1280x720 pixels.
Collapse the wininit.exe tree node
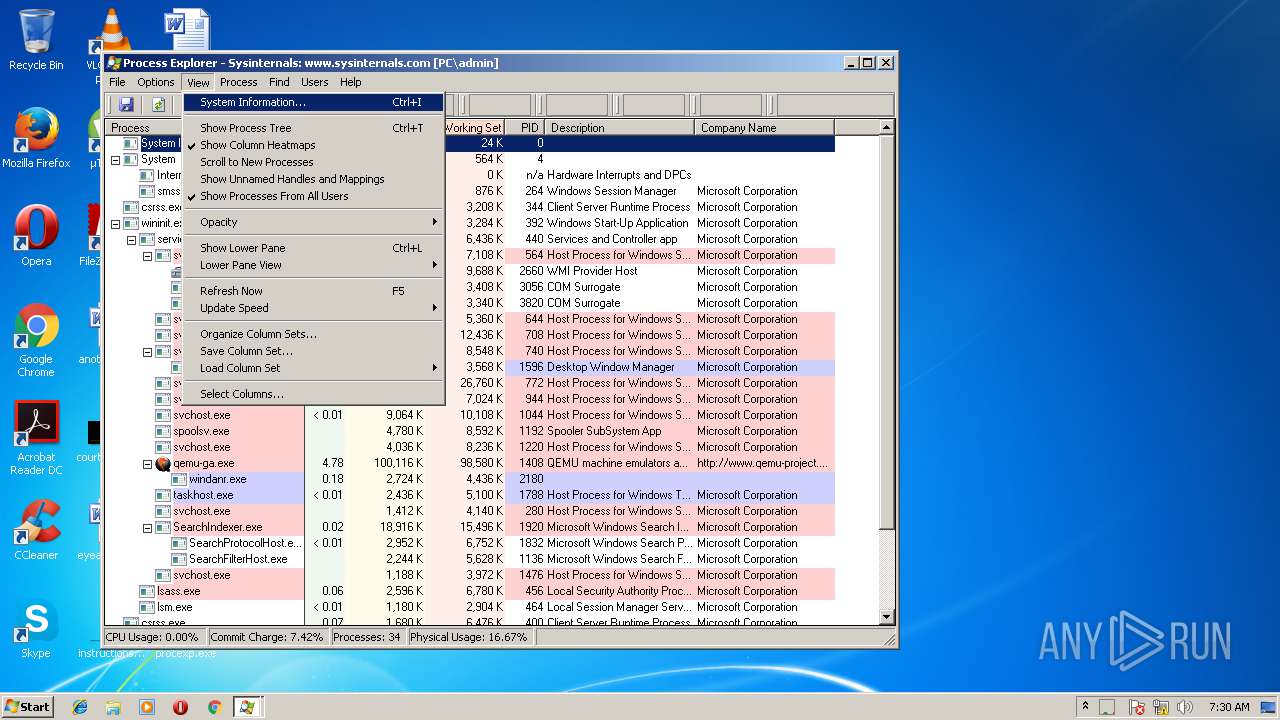115,223
